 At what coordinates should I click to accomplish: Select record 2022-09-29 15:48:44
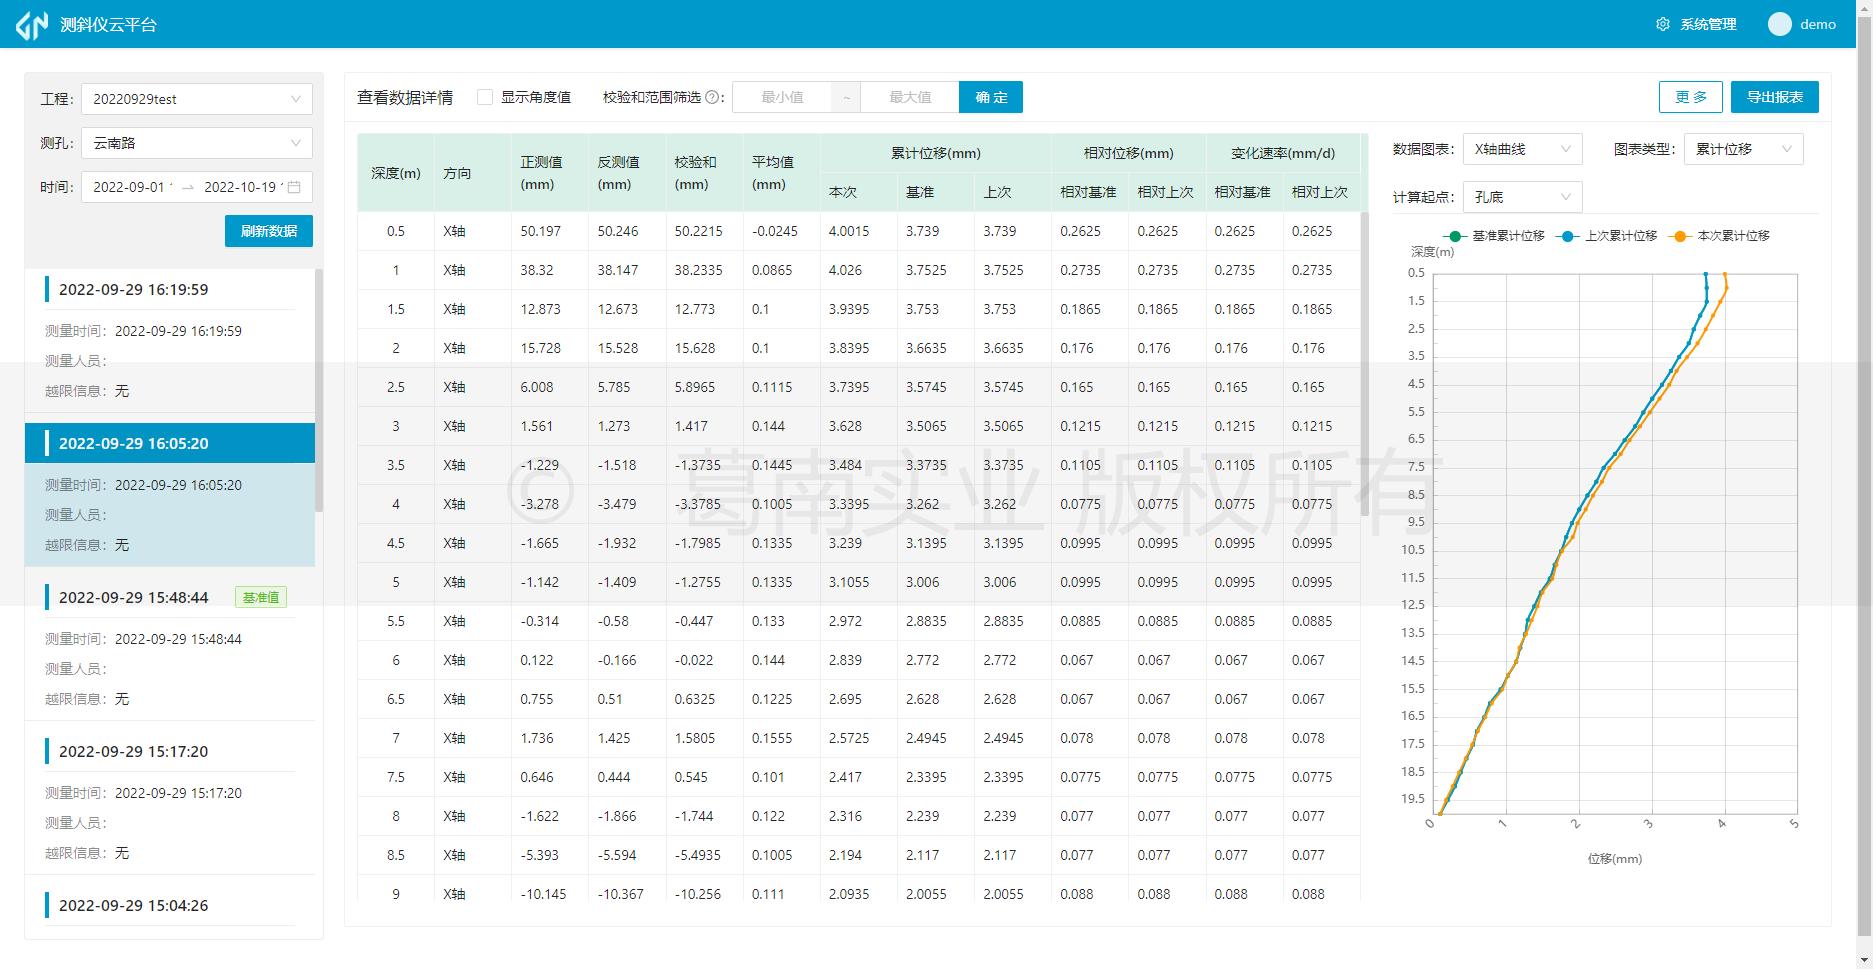click(134, 598)
